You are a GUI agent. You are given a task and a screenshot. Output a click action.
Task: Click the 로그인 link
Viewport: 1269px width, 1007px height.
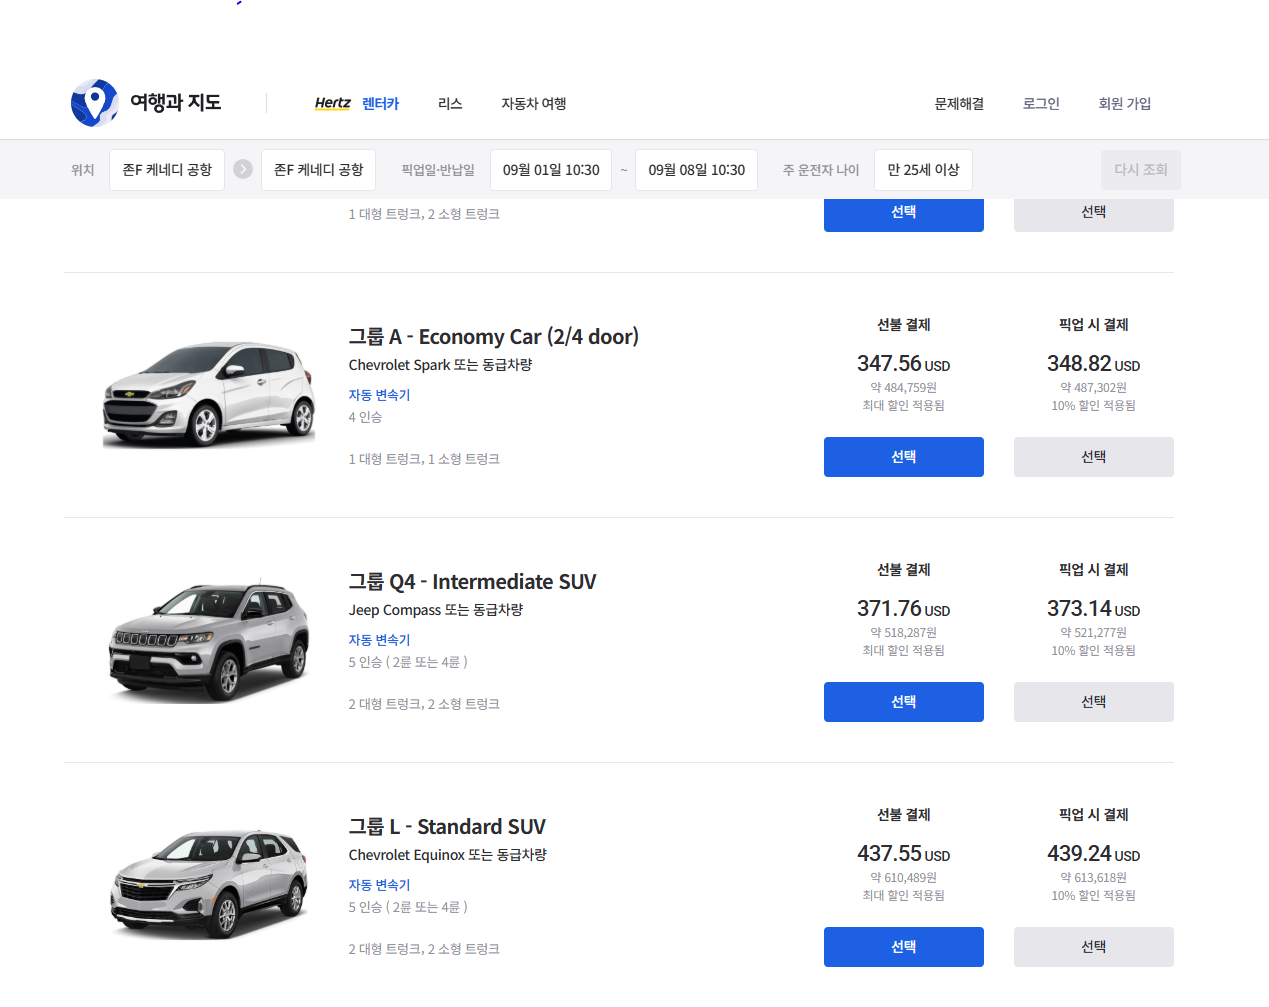click(x=1041, y=103)
